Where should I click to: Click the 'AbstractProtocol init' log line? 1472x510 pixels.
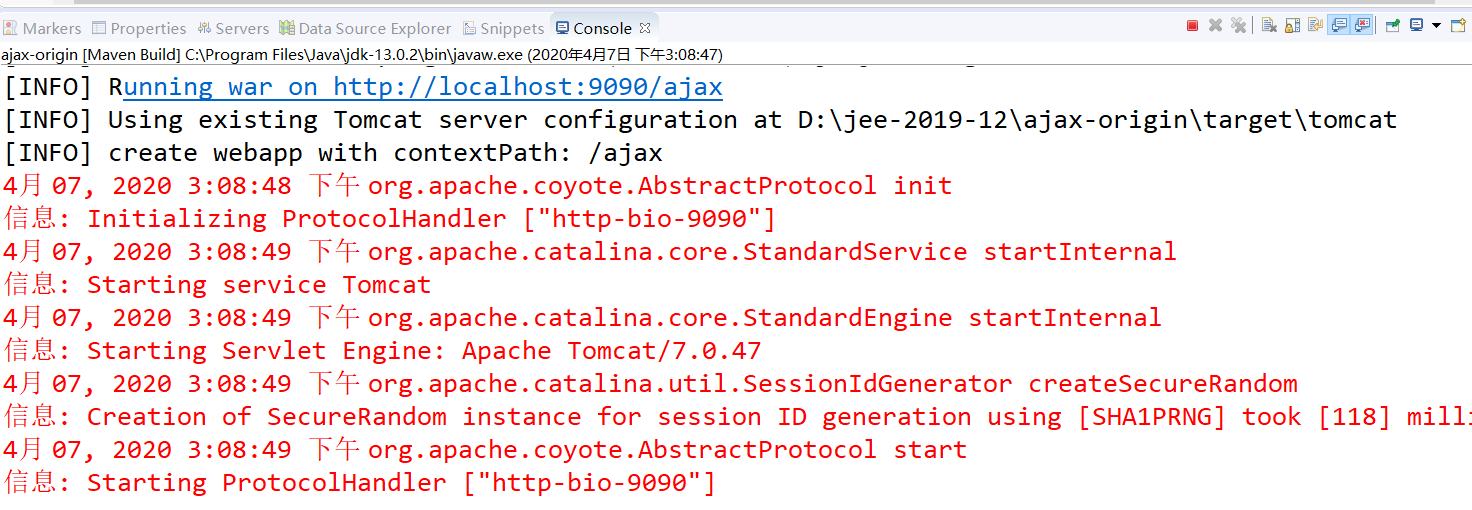pos(477,186)
